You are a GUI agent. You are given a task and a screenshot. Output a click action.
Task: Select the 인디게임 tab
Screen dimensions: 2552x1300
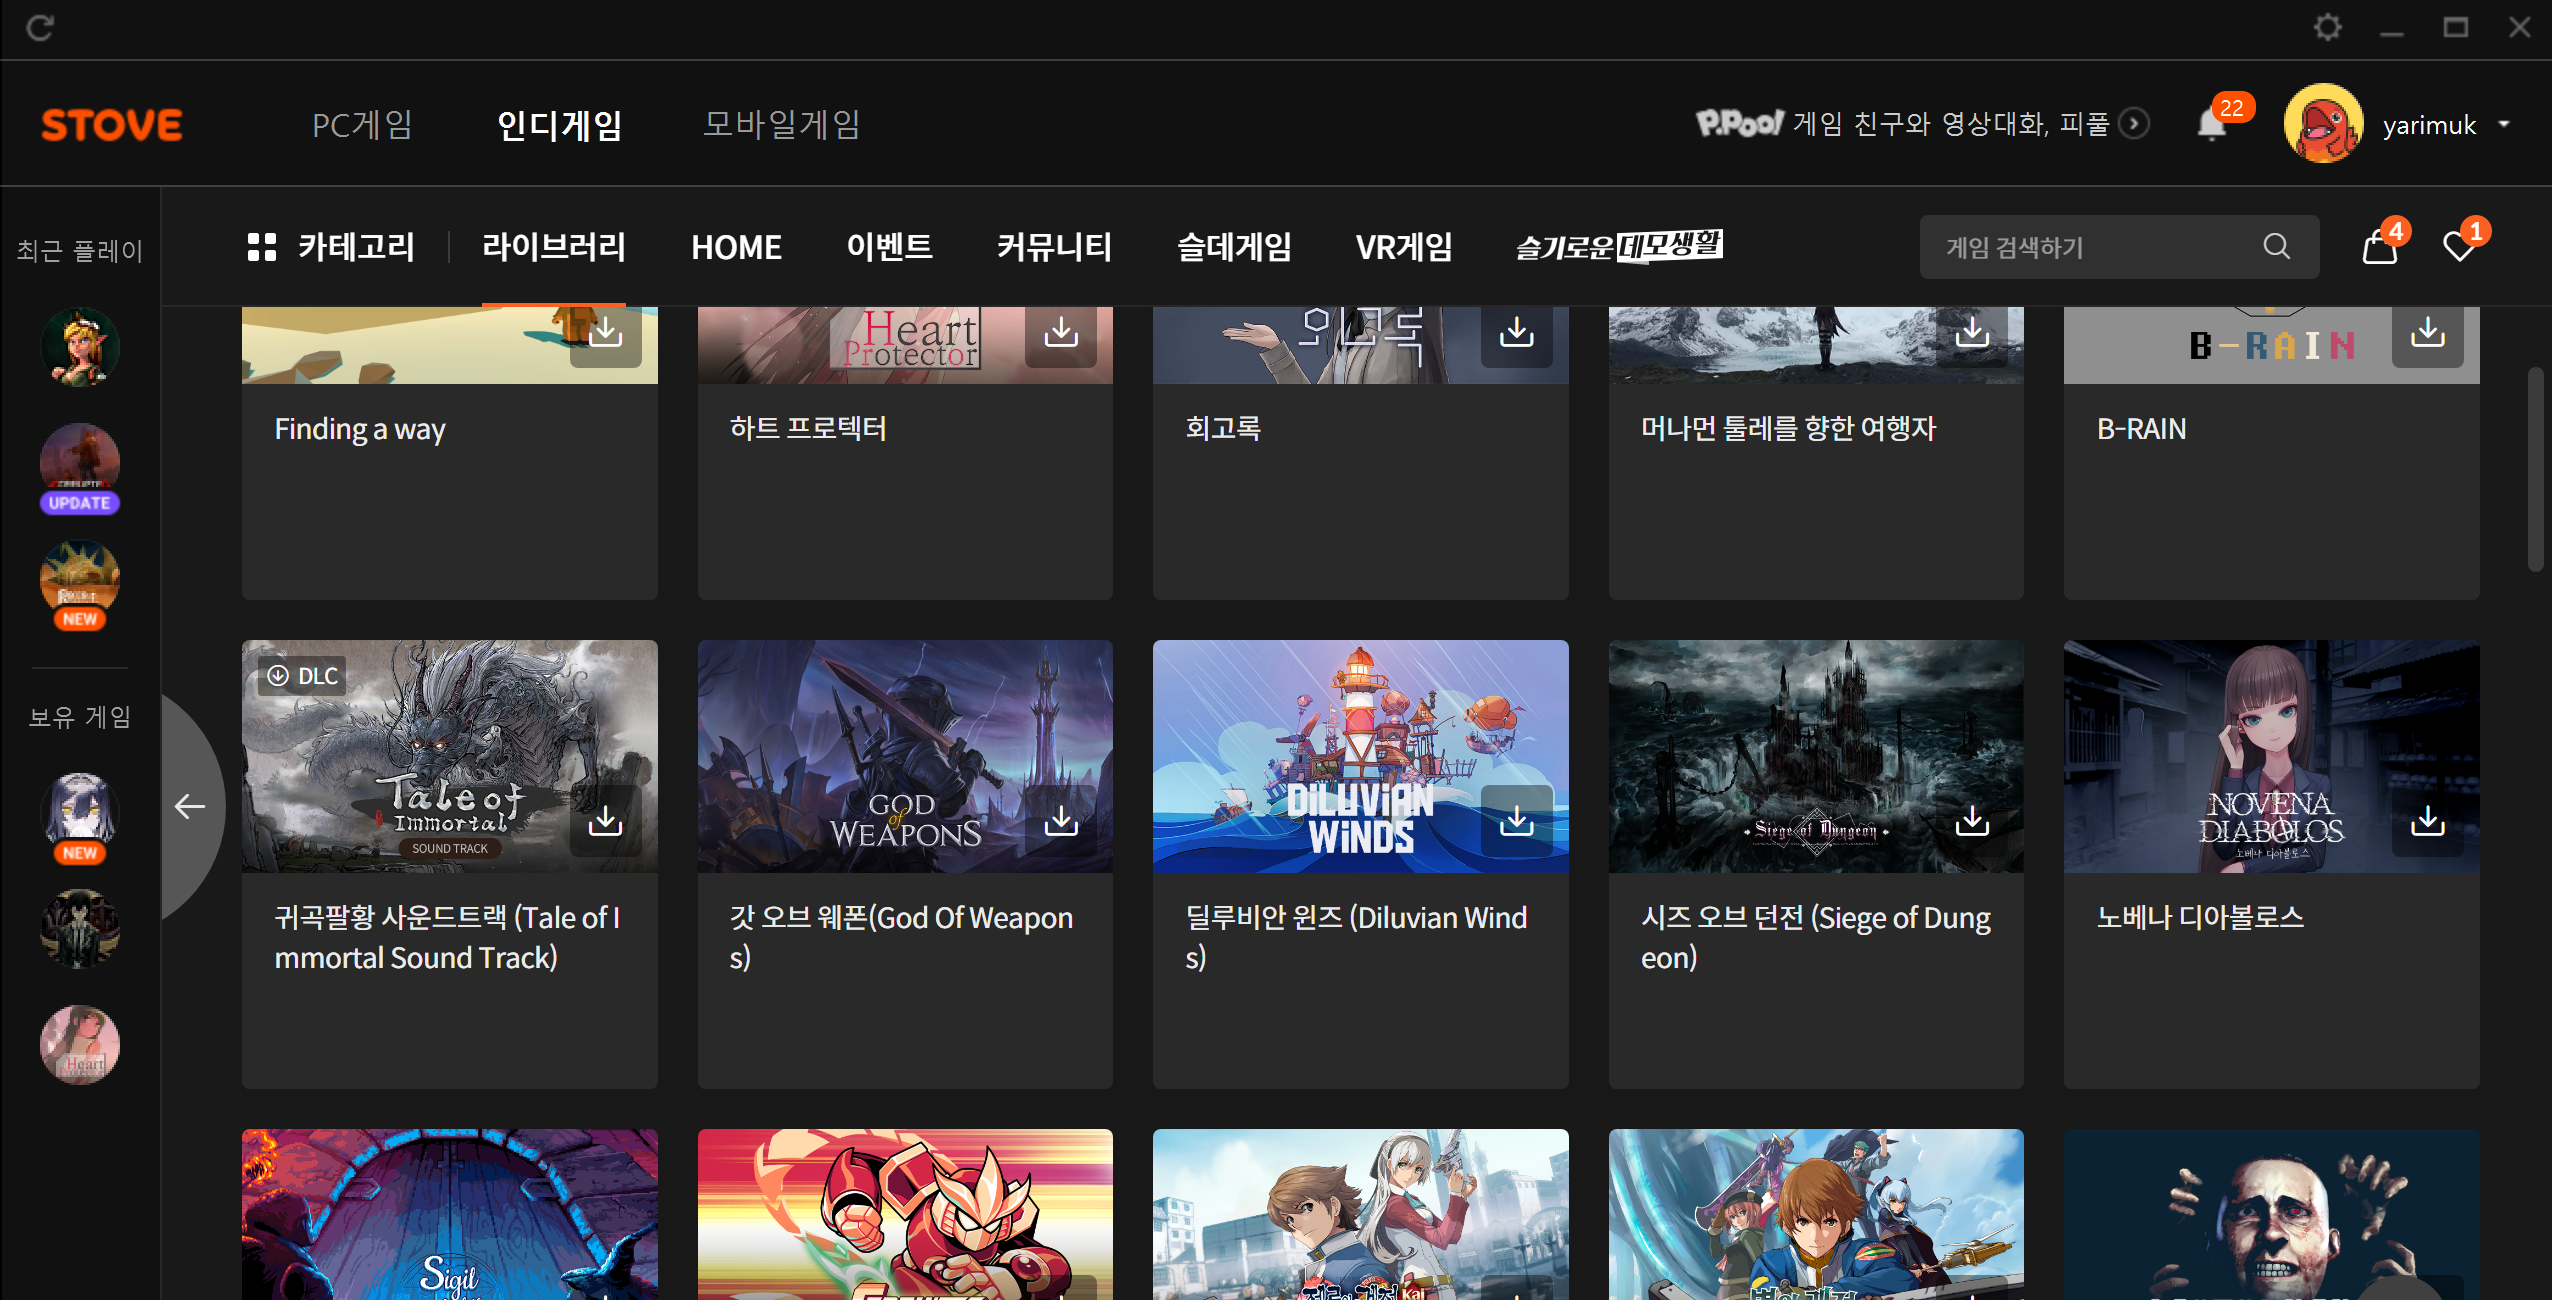pyautogui.click(x=560, y=125)
